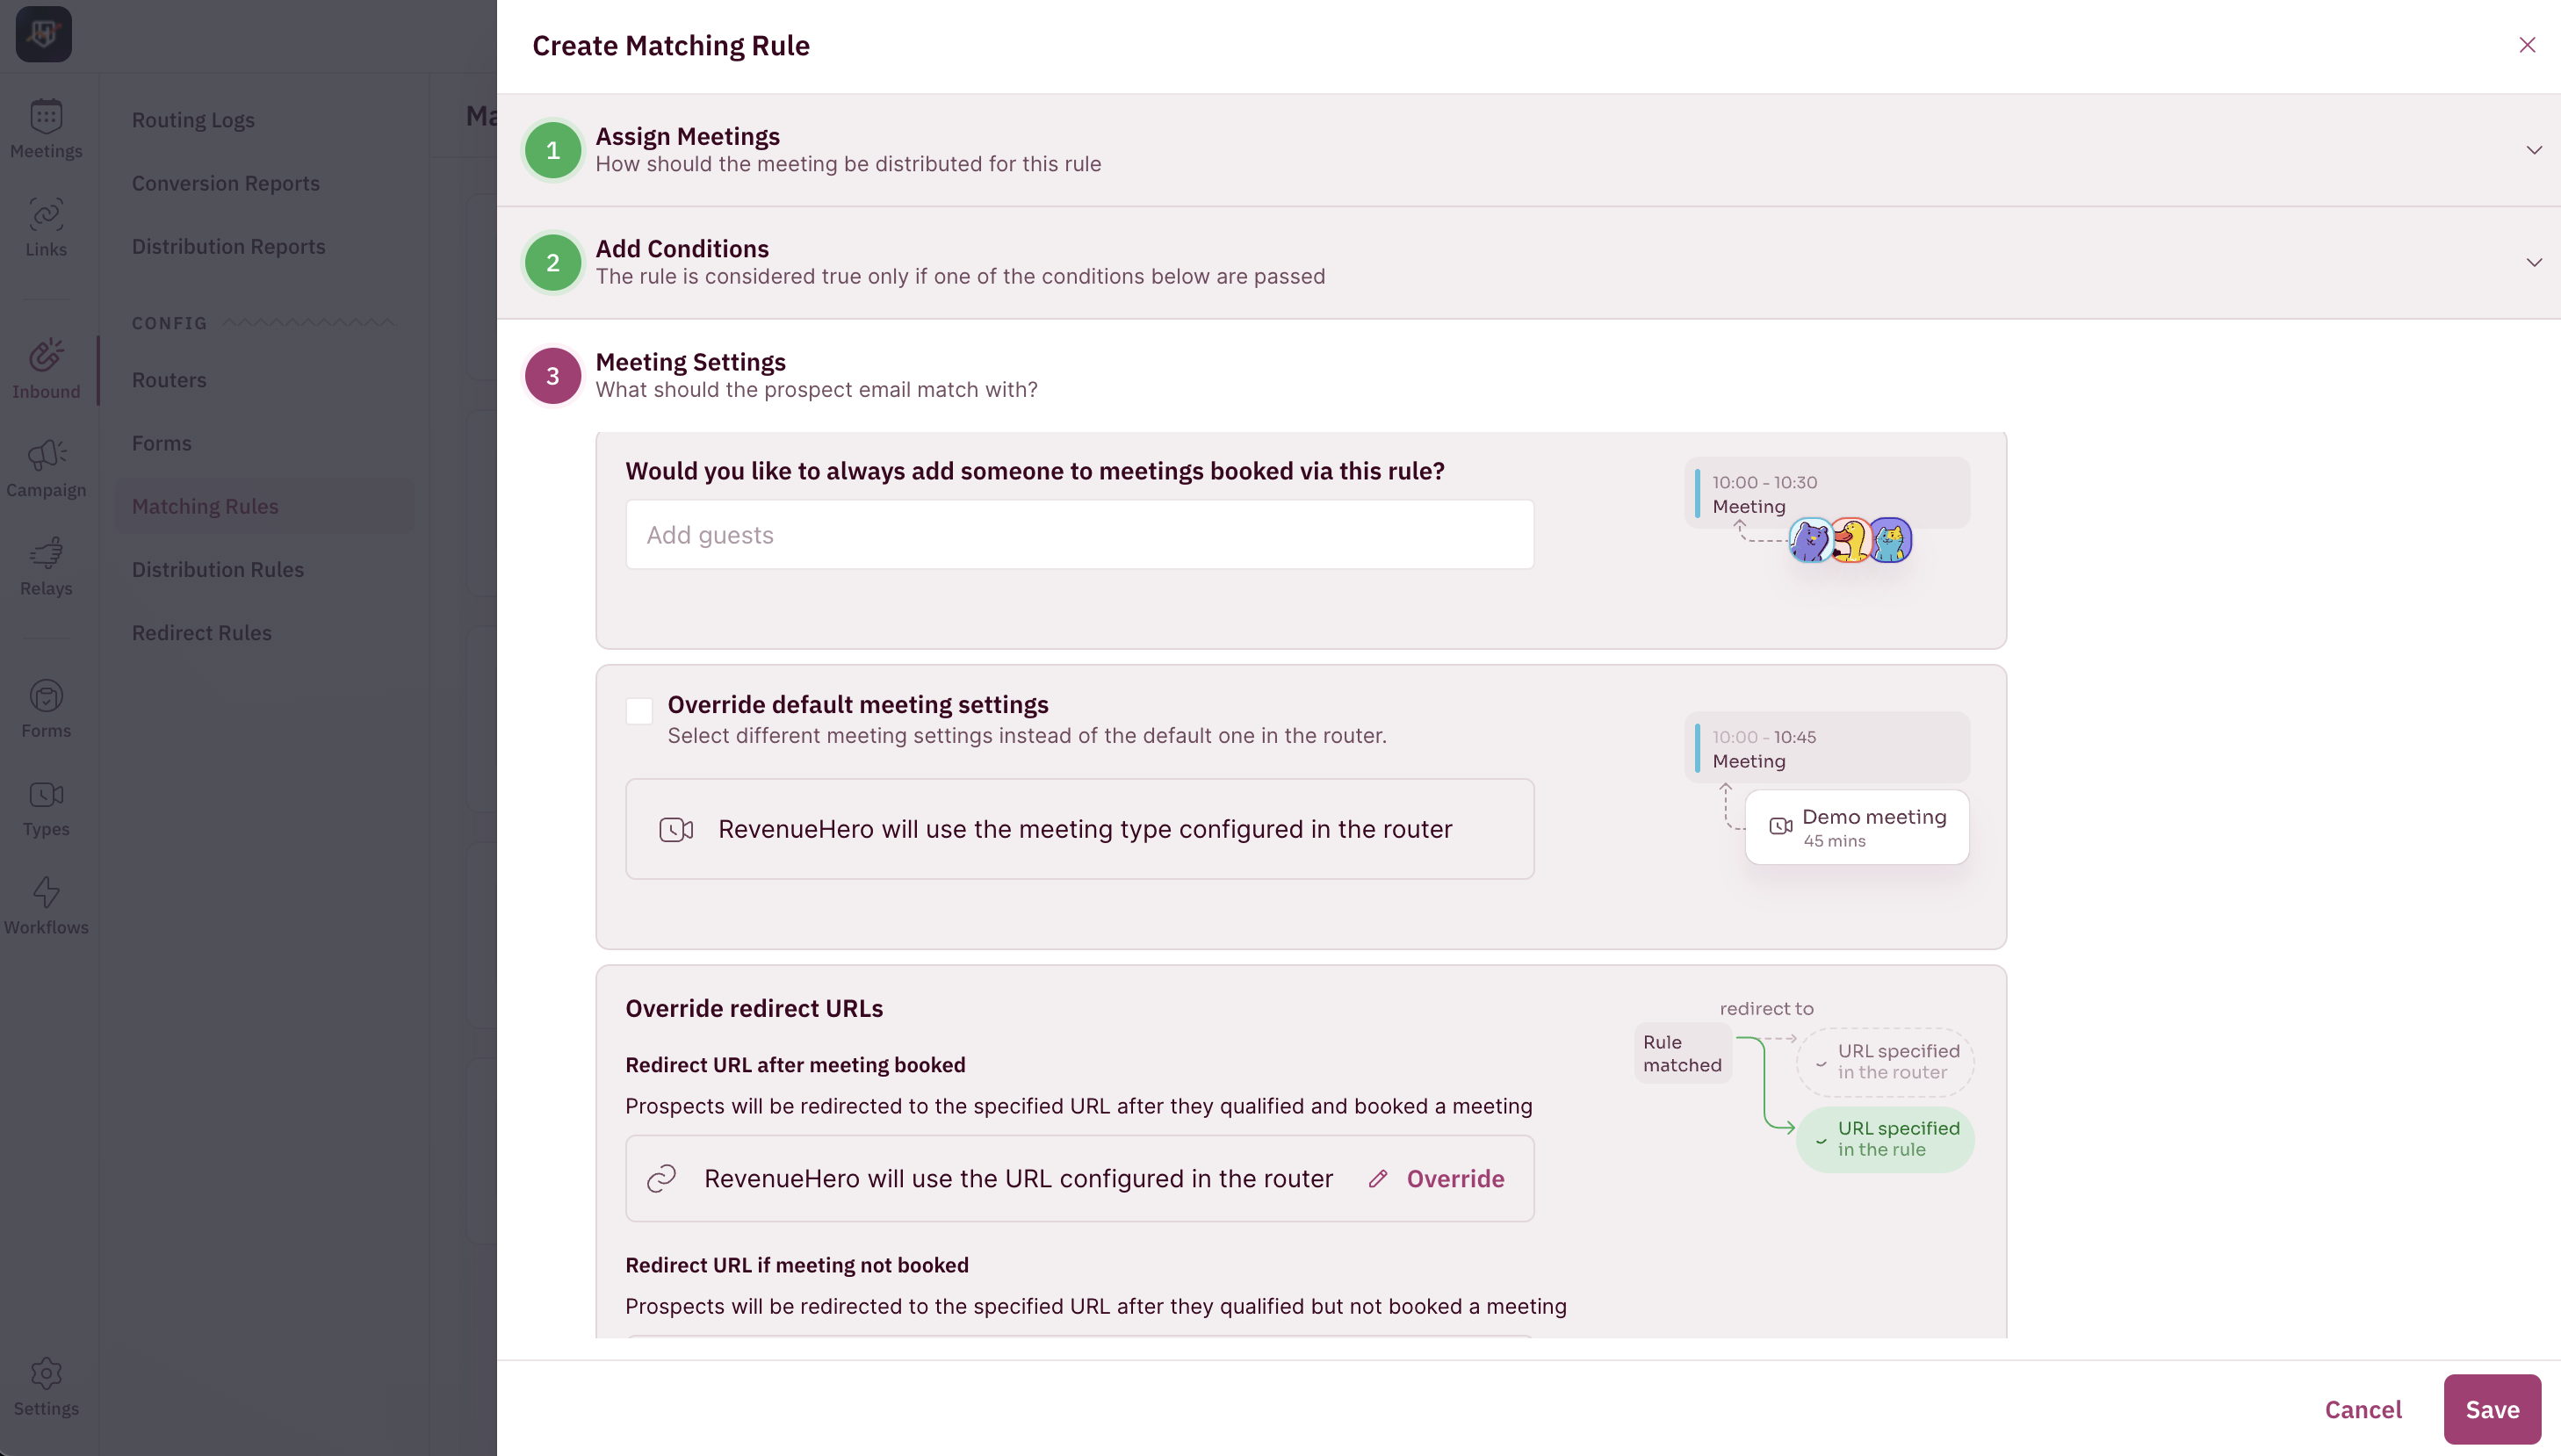Click the Override link for redirect URL
This screenshot has width=2561, height=1456.
pyautogui.click(x=1455, y=1178)
